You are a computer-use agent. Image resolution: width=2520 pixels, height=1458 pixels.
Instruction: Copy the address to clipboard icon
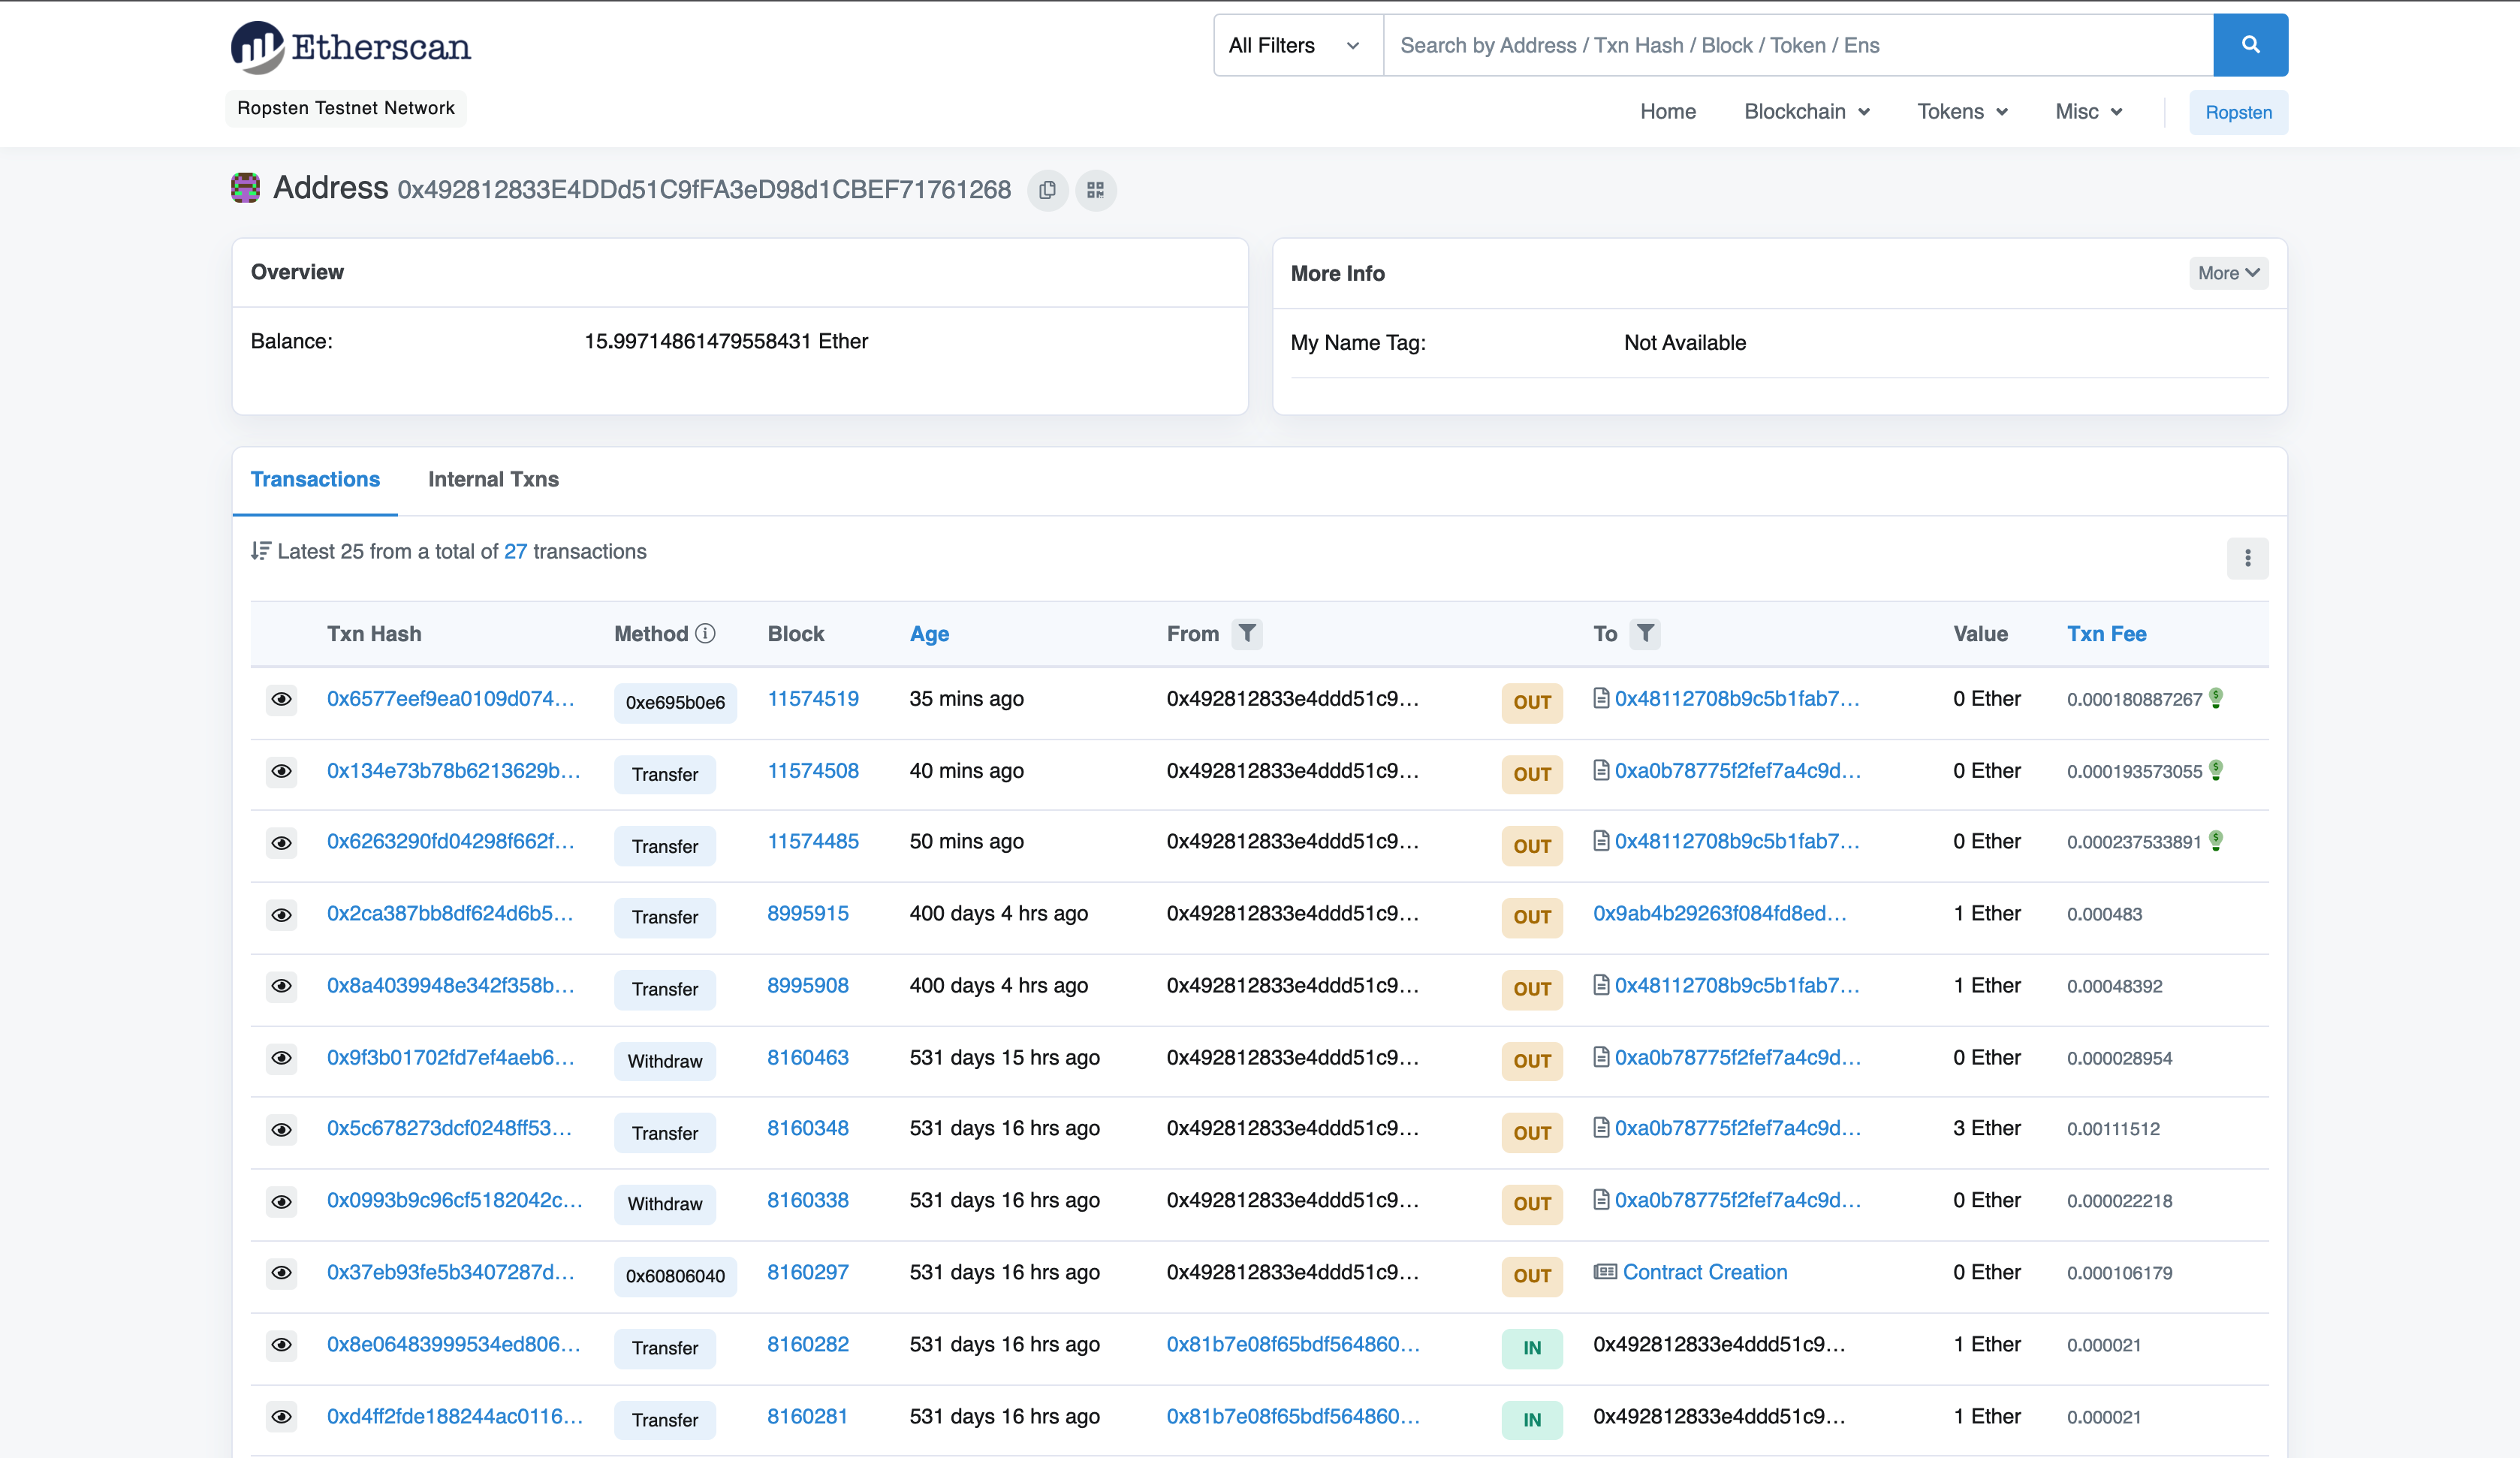click(x=1047, y=190)
